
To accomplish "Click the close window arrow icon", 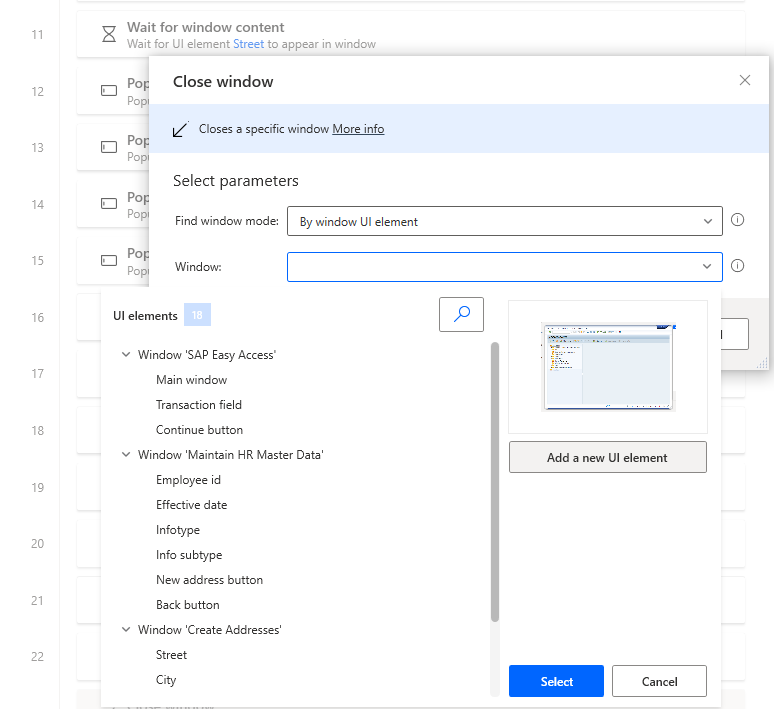I will pyautogui.click(x=180, y=129).
